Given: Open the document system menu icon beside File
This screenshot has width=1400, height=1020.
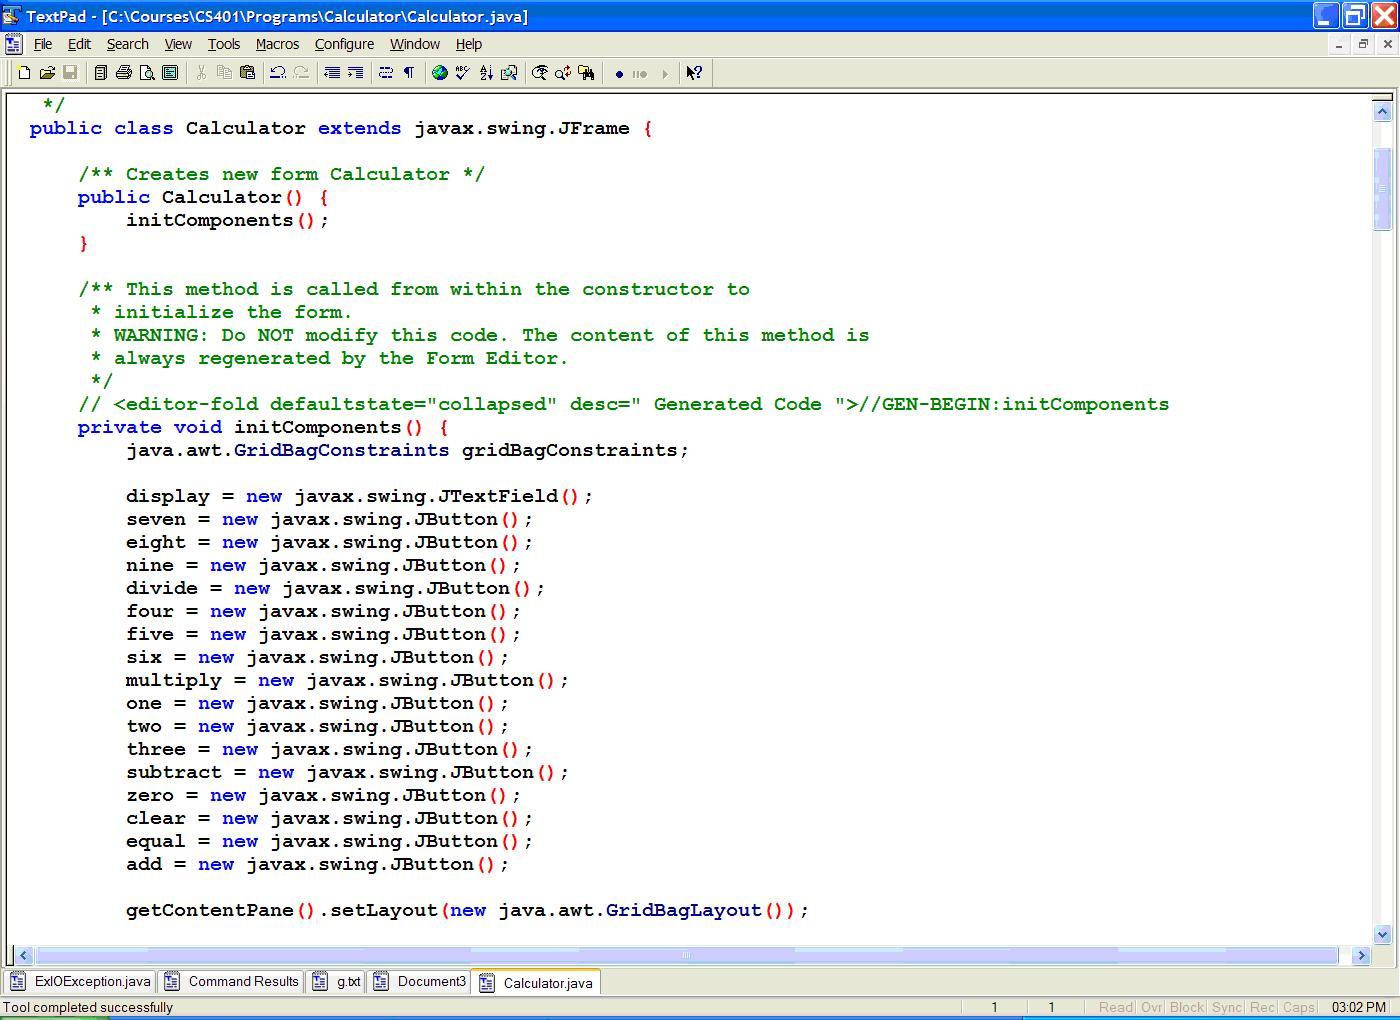Looking at the screenshot, I should point(13,44).
